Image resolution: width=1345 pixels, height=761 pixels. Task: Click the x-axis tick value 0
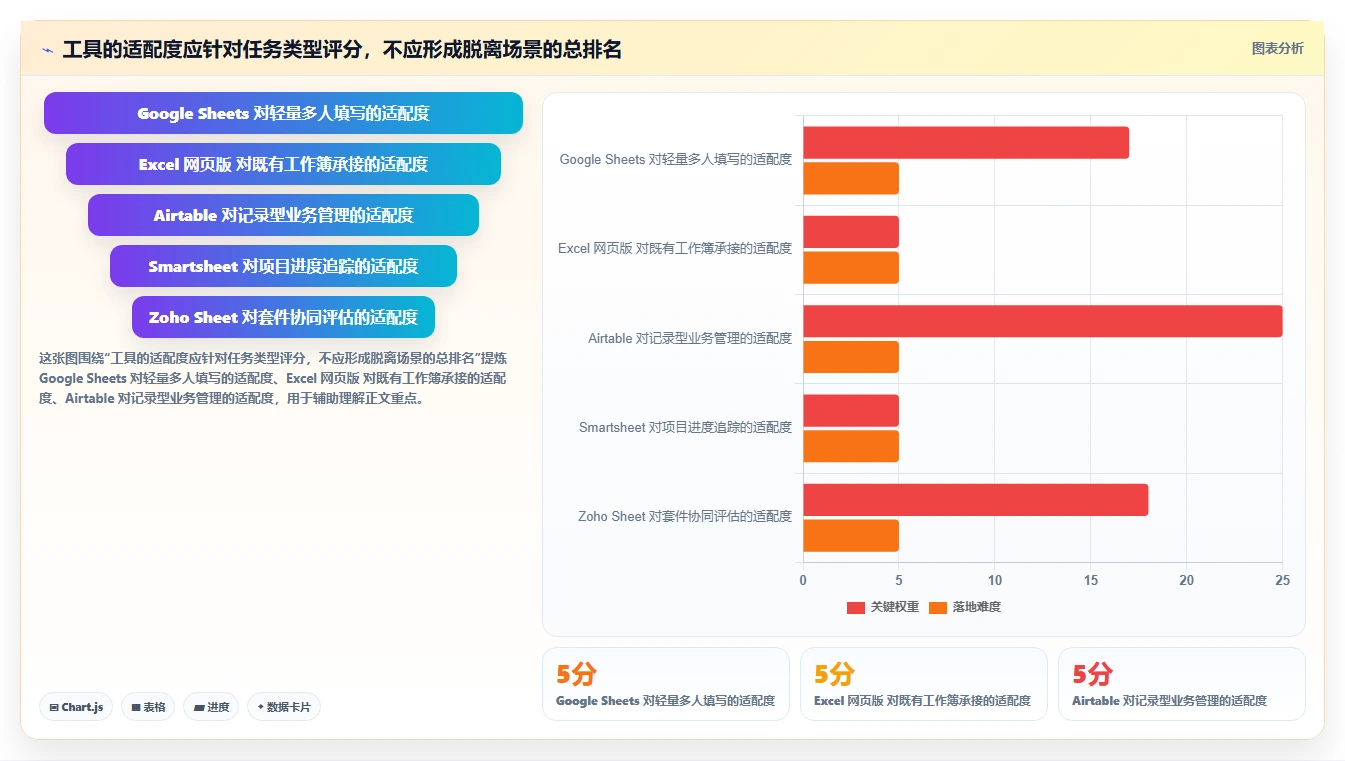(803, 580)
